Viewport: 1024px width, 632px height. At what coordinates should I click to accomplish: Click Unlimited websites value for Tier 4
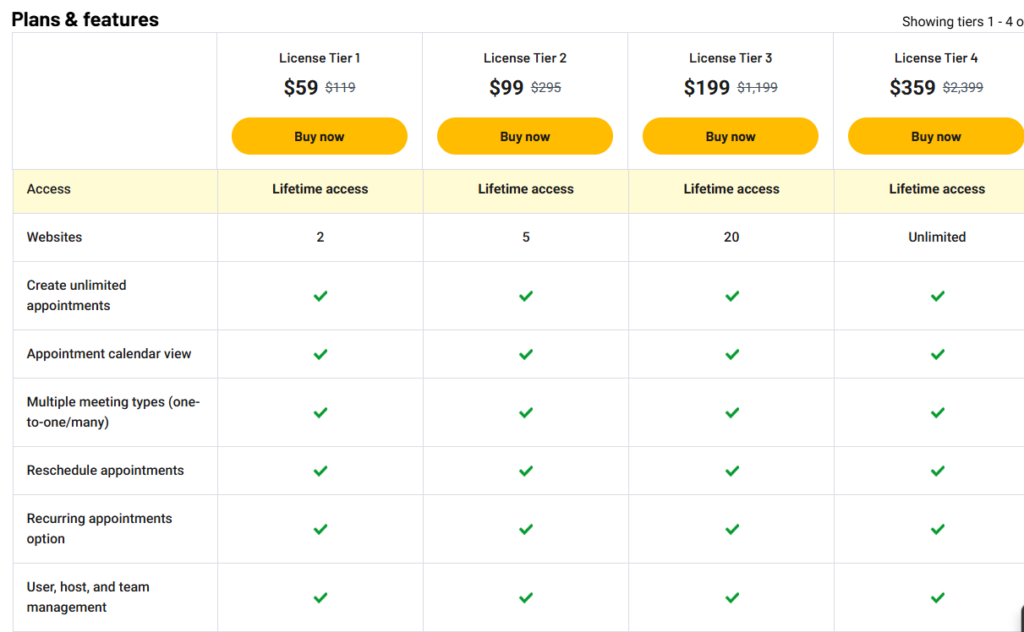click(x=936, y=237)
